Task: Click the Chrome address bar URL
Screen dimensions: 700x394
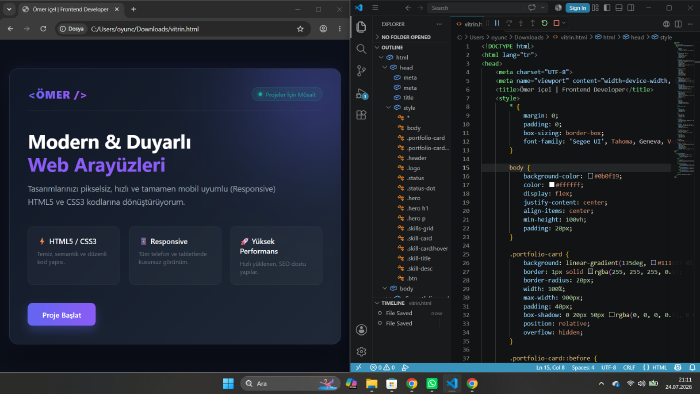Action: click(145, 29)
